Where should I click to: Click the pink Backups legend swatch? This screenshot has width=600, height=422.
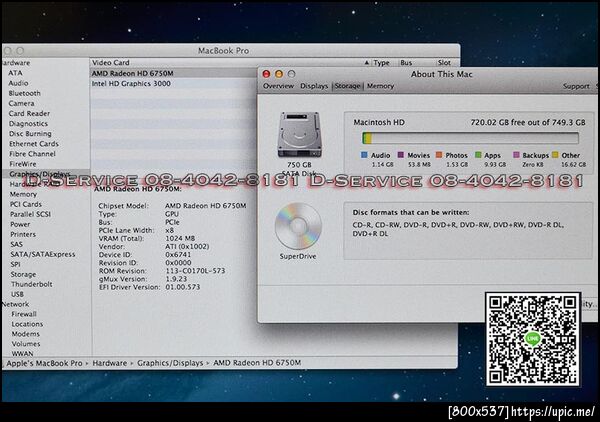pos(516,155)
